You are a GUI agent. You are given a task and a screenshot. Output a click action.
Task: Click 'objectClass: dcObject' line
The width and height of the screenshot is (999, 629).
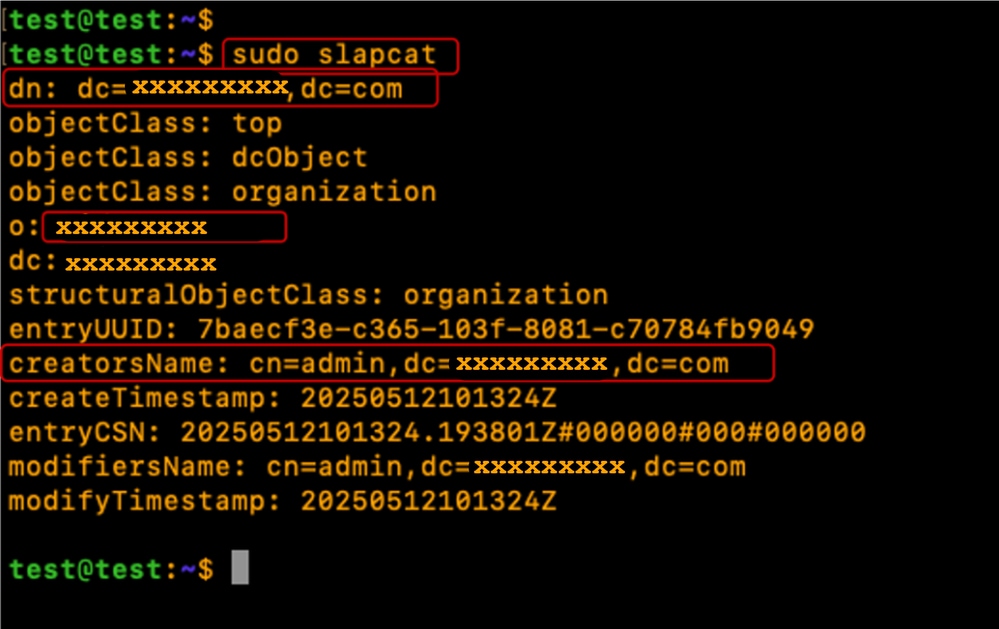point(188,157)
